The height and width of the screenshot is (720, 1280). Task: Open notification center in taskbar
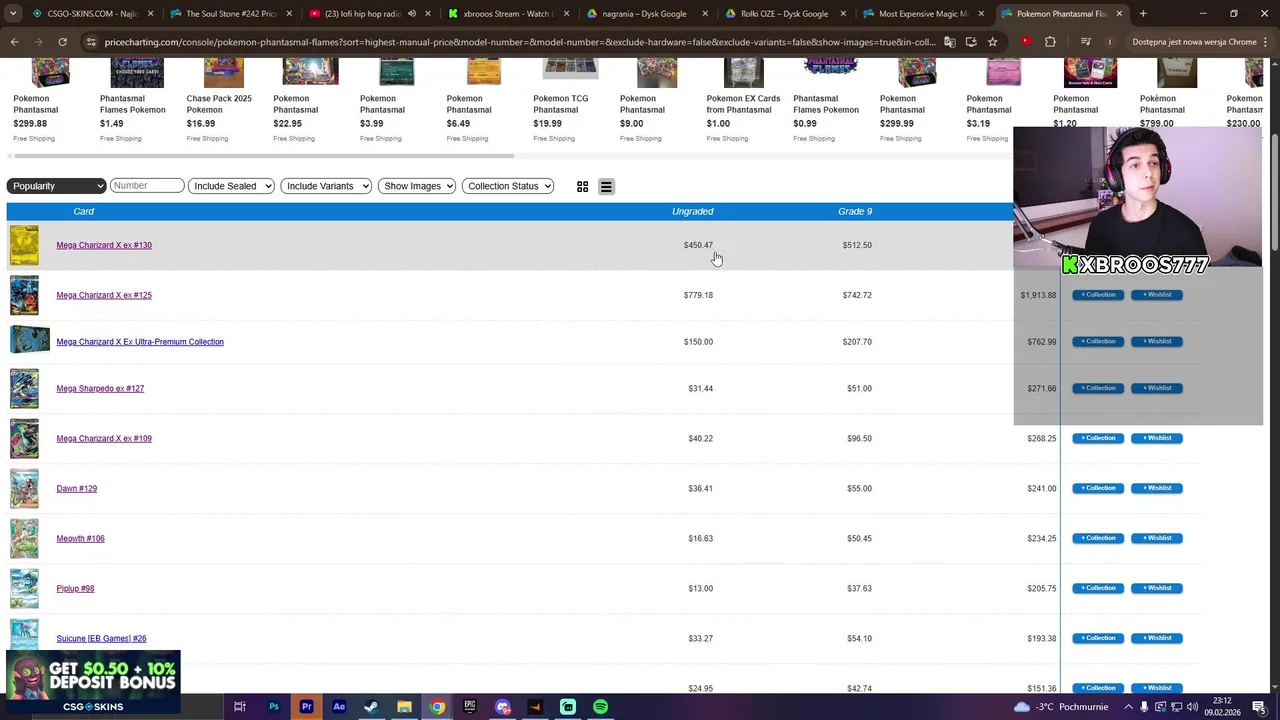coord(1258,707)
